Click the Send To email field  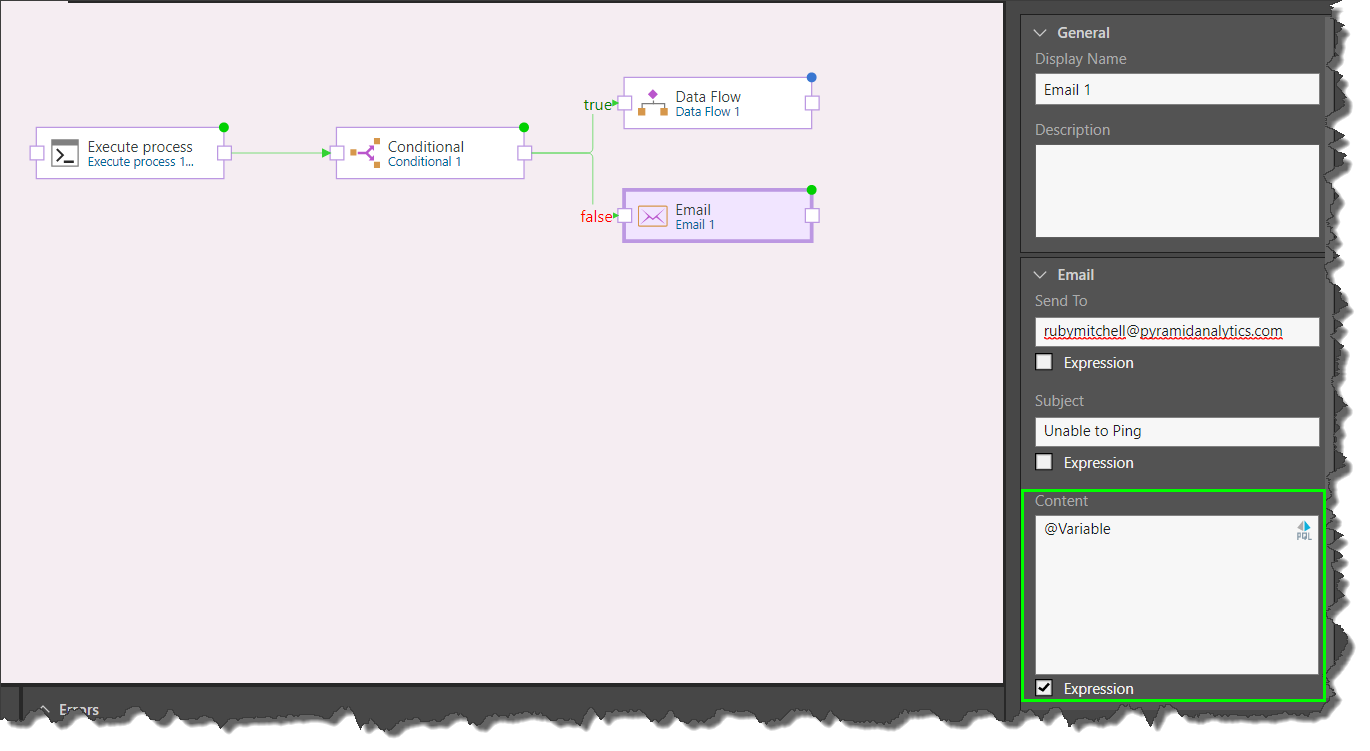point(1177,331)
